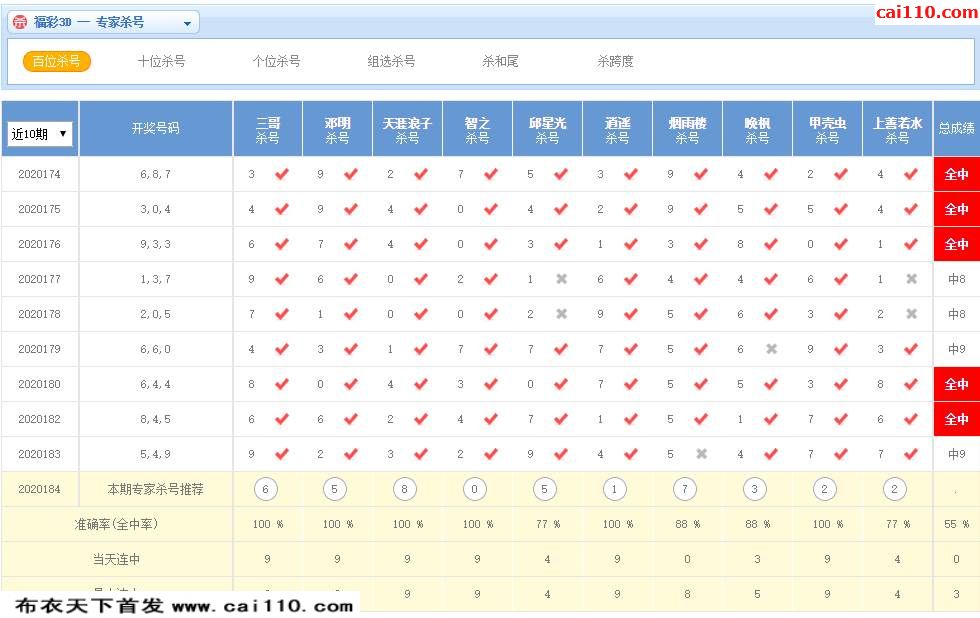Screen dimensions: 980x618
Task: Click 甲壳虫 circled 2 recommendation
Action: pyautogui.click(x=824, y=489)
